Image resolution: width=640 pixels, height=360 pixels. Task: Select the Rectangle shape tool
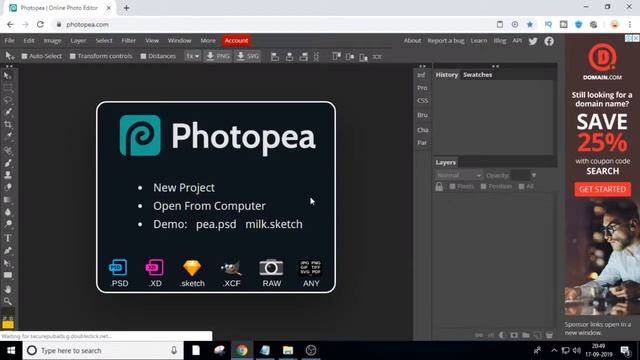coord(7,275)
